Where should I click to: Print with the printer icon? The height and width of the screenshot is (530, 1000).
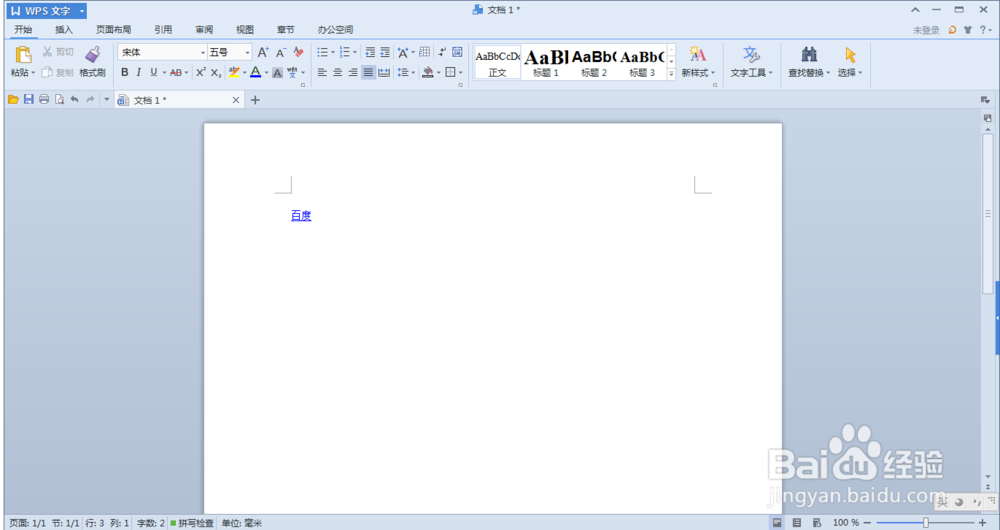coord(44,99)
